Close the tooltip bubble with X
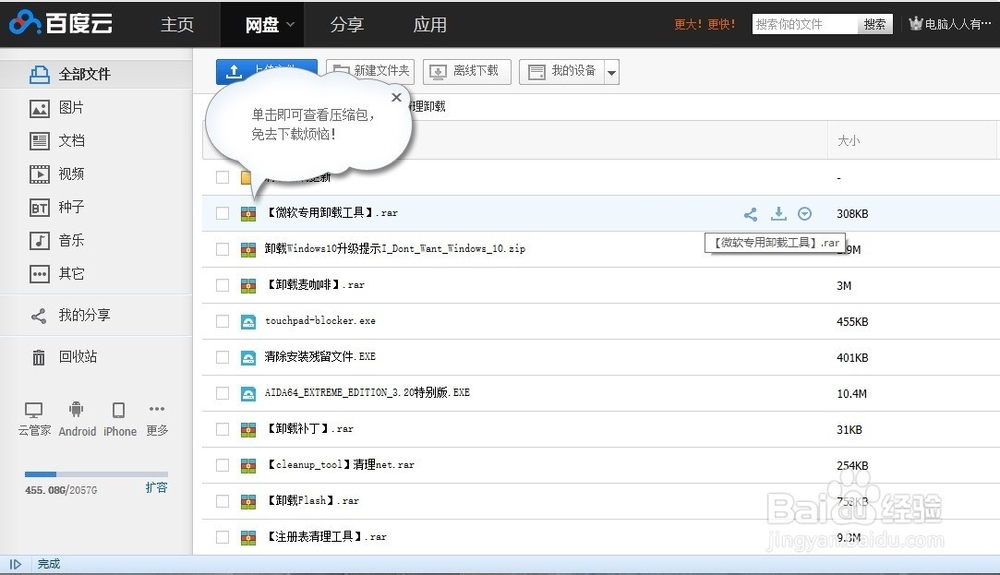Viewport: 1000px width, 575px height. 397,98
